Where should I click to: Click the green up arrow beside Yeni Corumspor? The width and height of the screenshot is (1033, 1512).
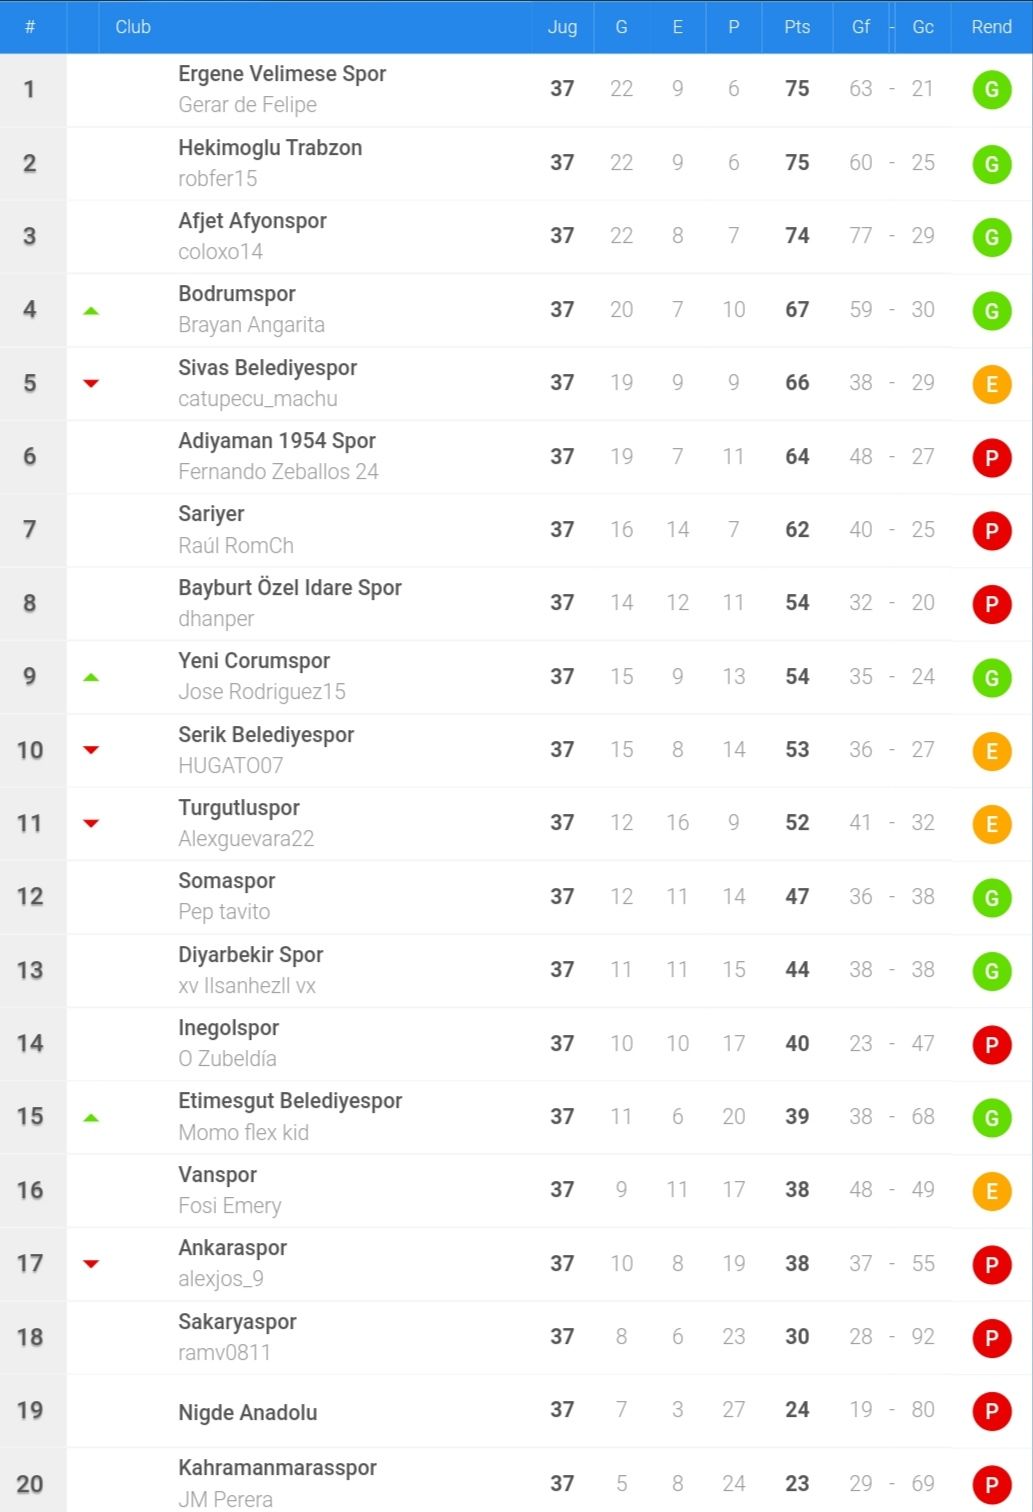tap(91, 677)
